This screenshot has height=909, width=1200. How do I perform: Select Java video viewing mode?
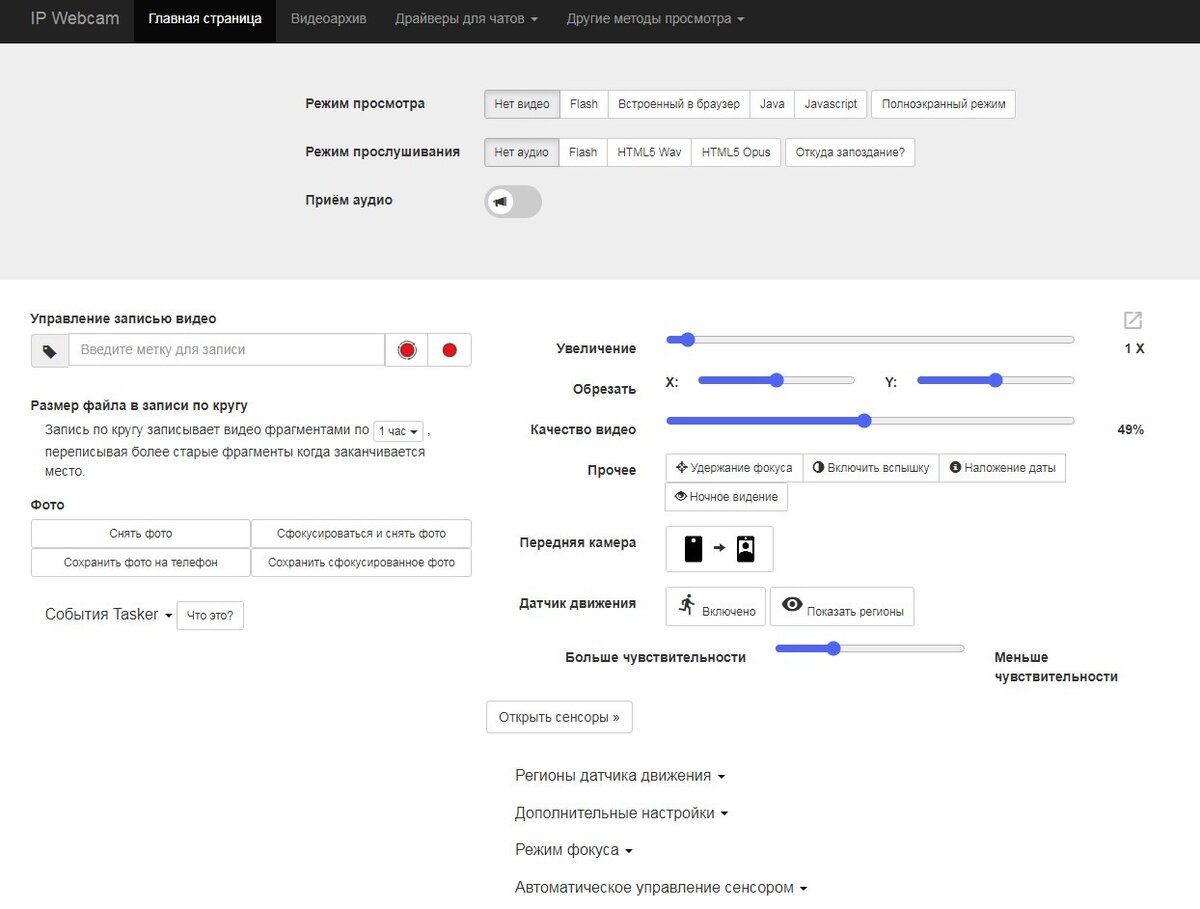point(772,104)
